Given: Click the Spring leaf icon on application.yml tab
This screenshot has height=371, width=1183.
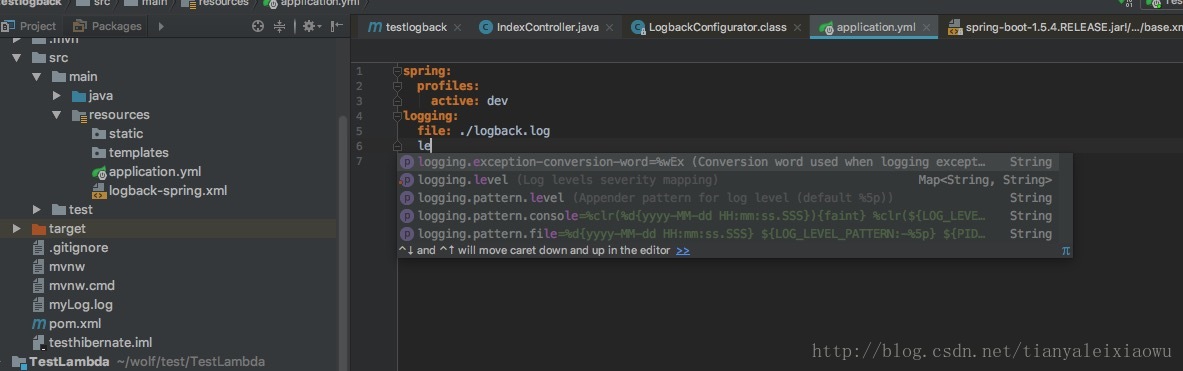Looking at the screenshot, I should pyautogui.click(x=826, y=27).
